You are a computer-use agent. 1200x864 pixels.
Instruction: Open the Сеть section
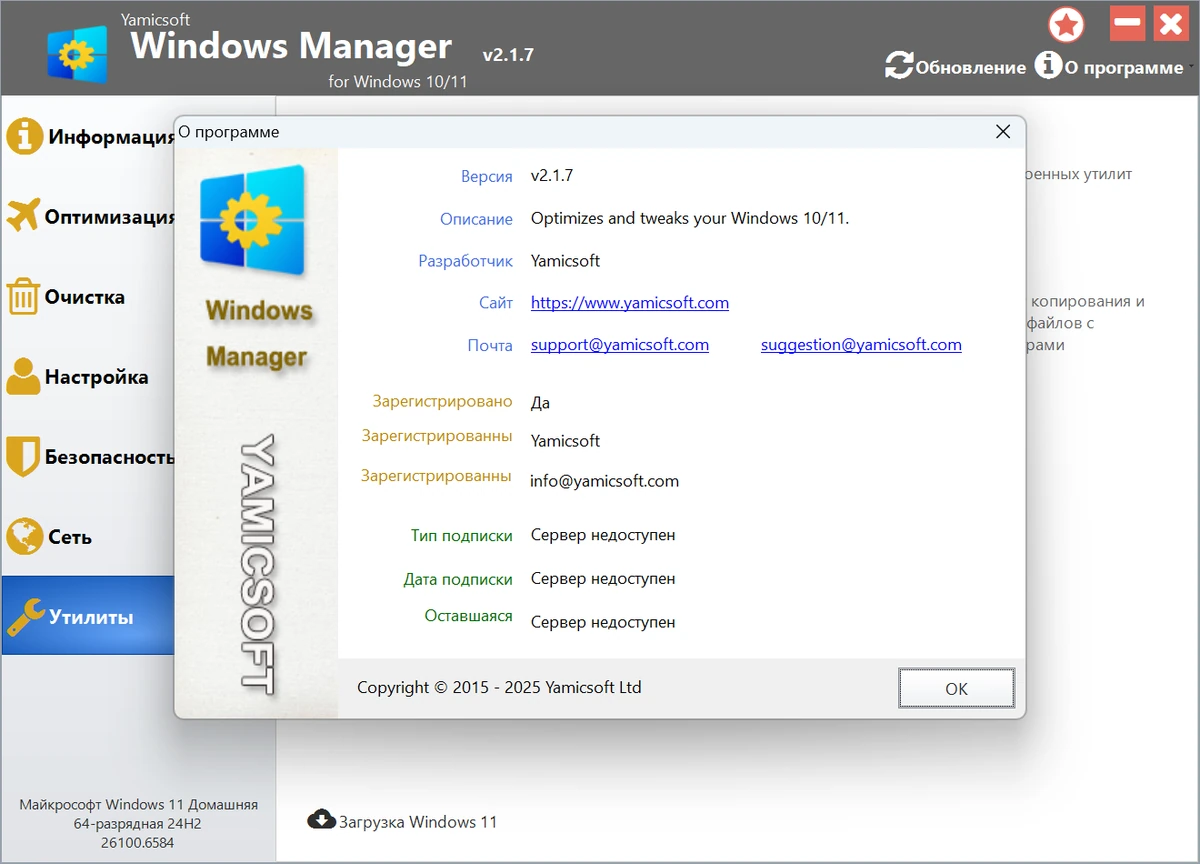pos(88,537)
